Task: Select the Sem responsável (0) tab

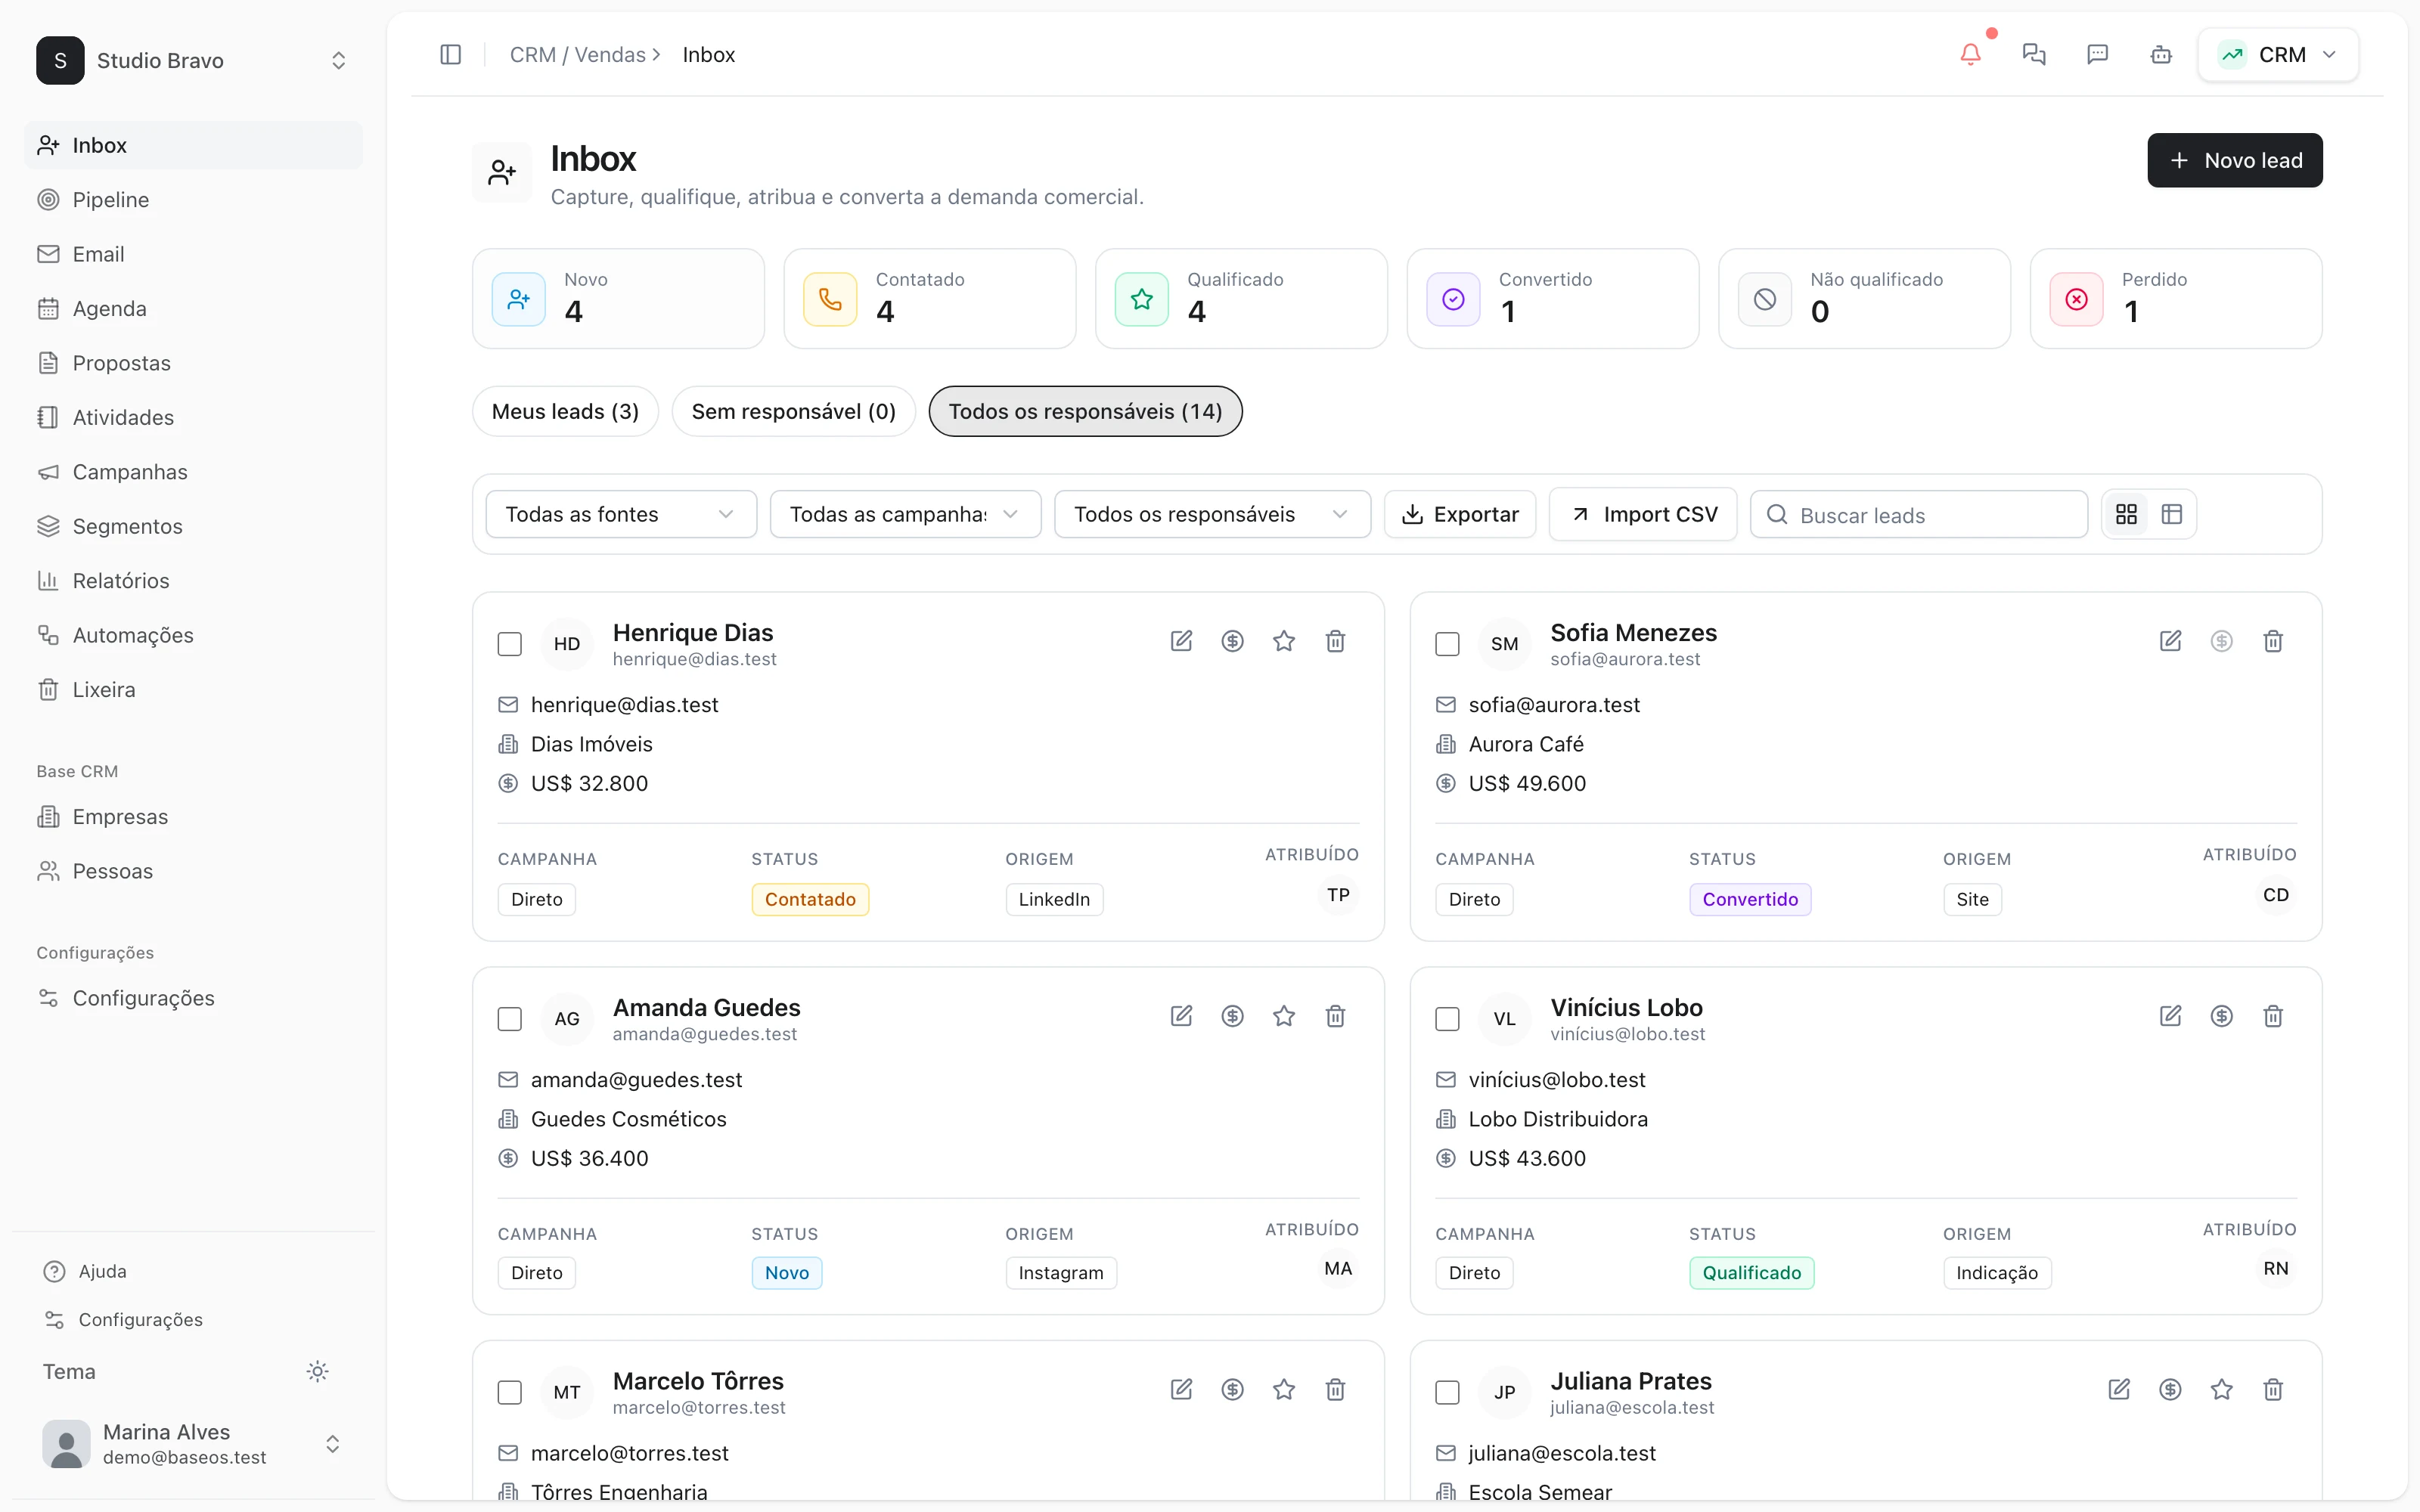Action: (x=793, y=411)
